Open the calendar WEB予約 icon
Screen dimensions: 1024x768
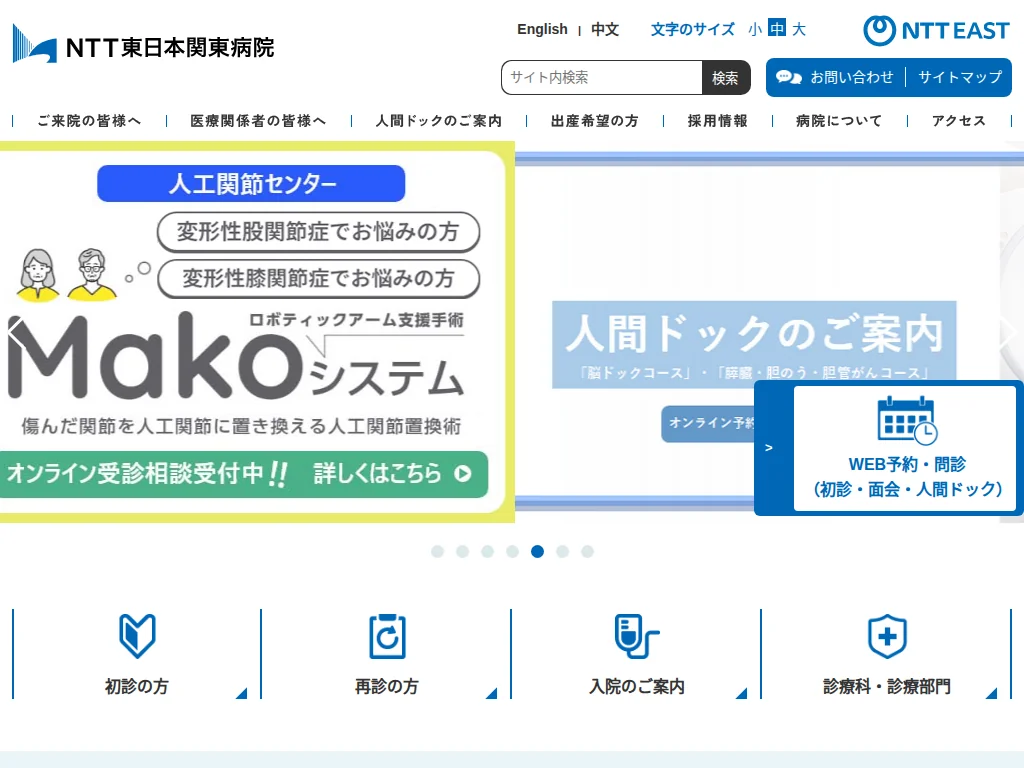click(906, 420)
